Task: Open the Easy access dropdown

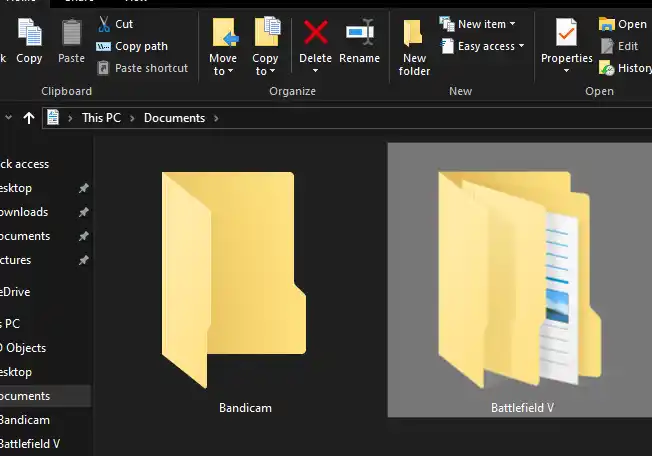Action: tap(482, 46)
